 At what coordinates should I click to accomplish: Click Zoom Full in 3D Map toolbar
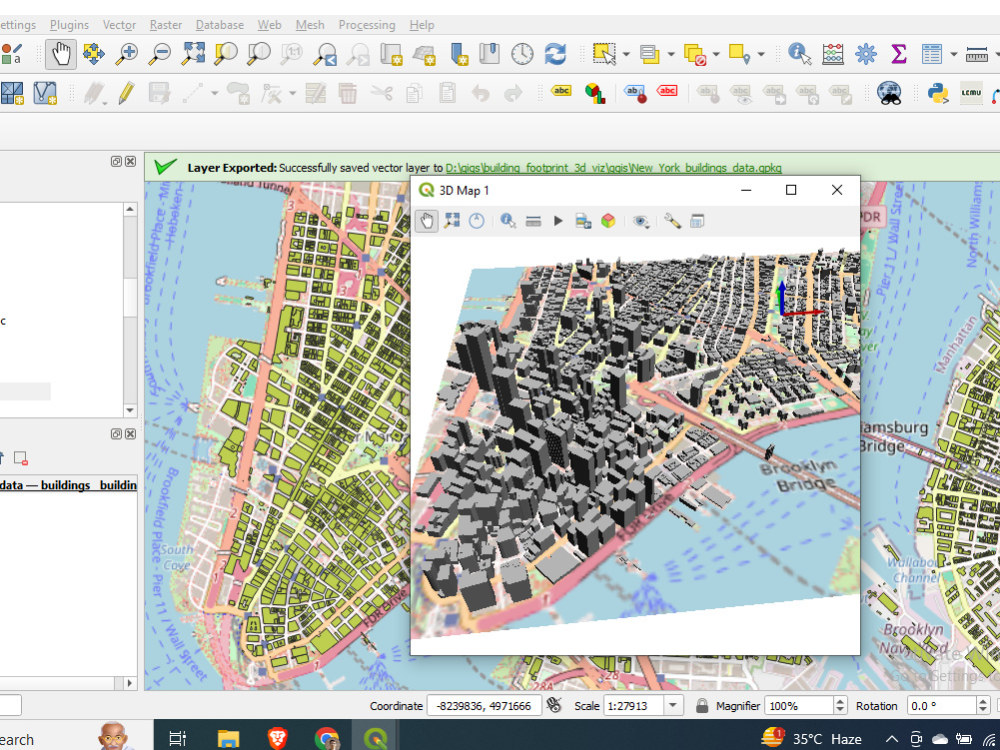point(452,221)
